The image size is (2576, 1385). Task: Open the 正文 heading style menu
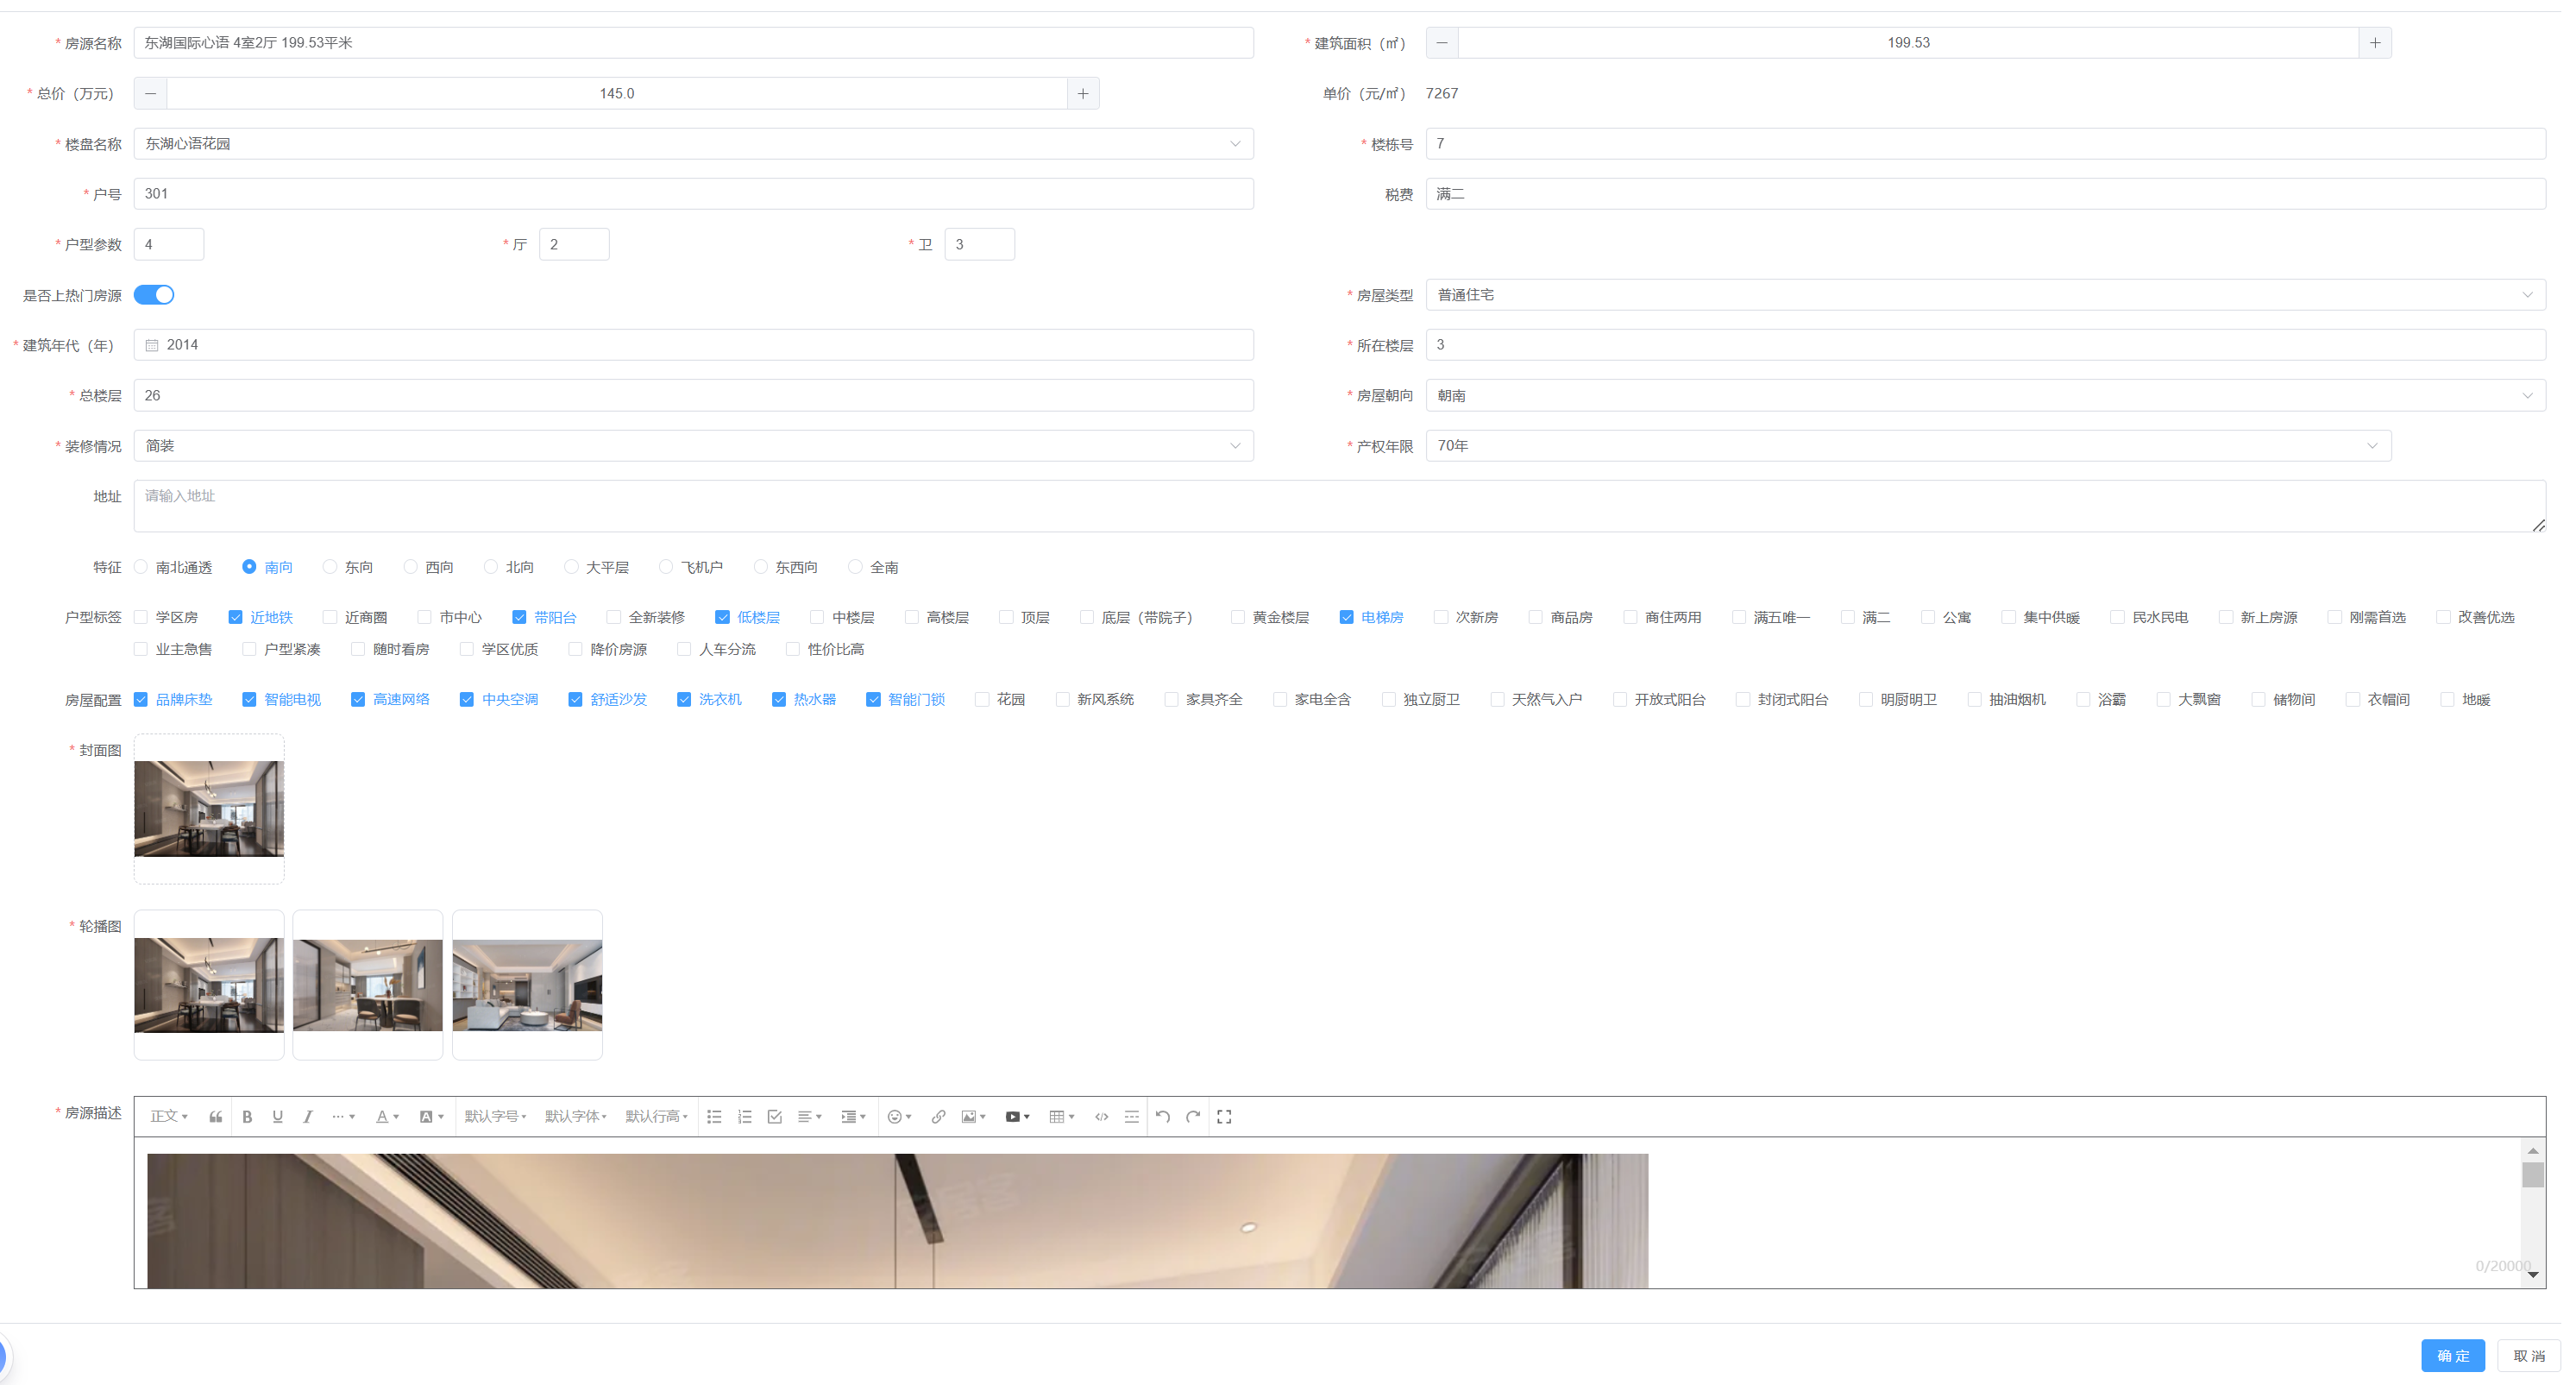pos(169,1117)
